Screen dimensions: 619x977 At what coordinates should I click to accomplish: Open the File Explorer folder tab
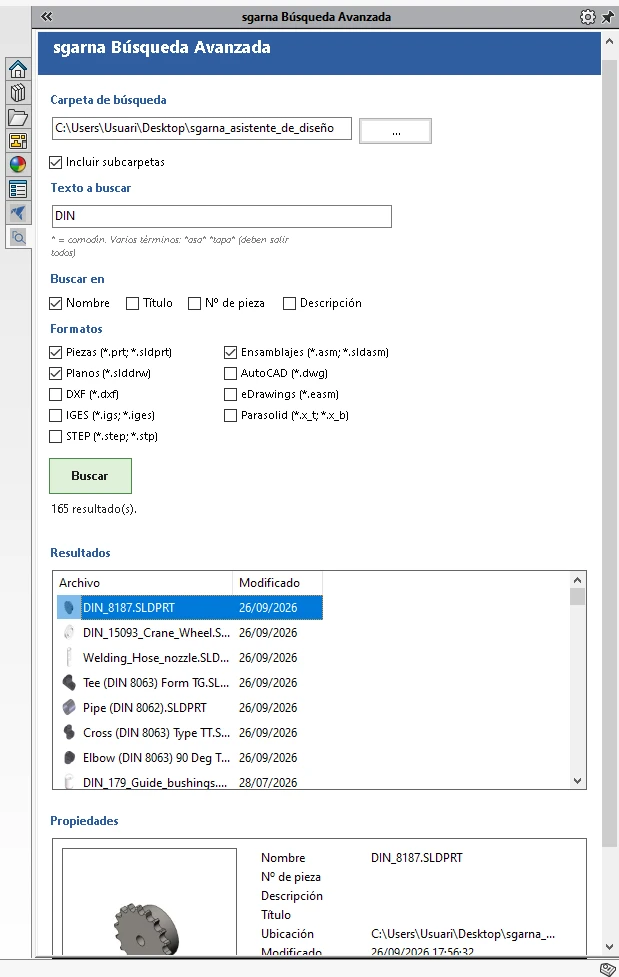(18, 117)
